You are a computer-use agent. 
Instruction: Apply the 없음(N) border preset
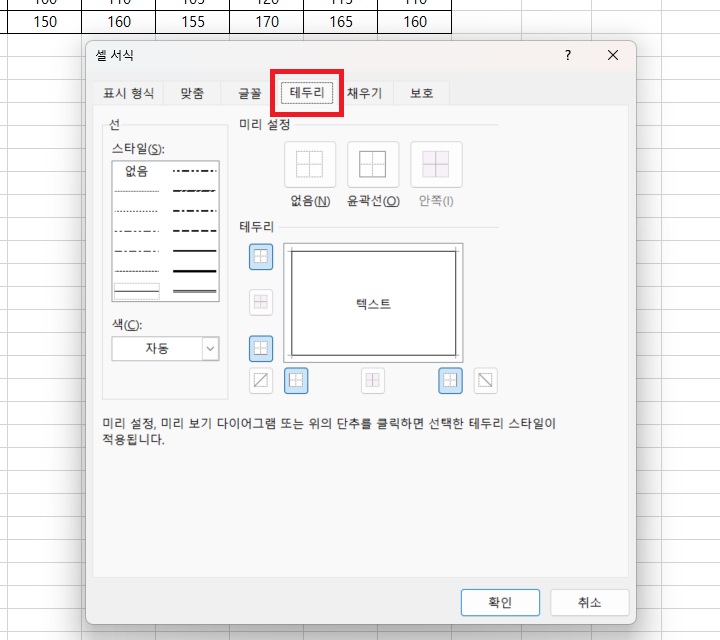click(310, 164)
